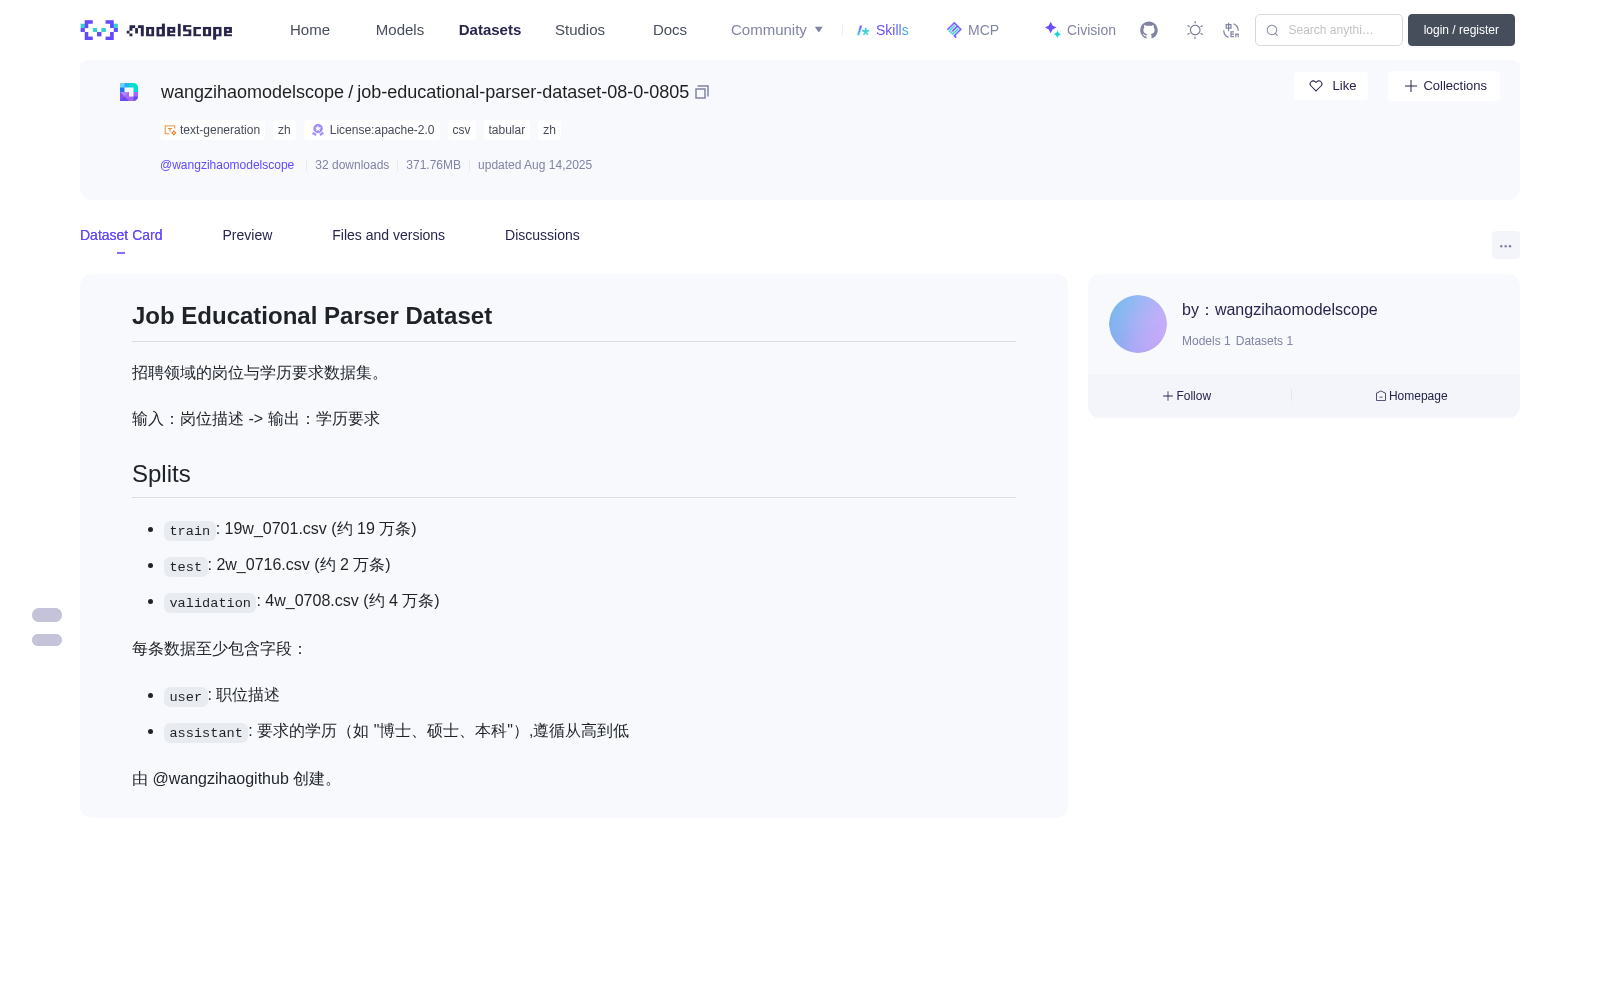Image resolution: width=1600 pixels, height=1000 pixels.
Task: Click the plus icon in Collections
Action: click(x=1411, y=86)
